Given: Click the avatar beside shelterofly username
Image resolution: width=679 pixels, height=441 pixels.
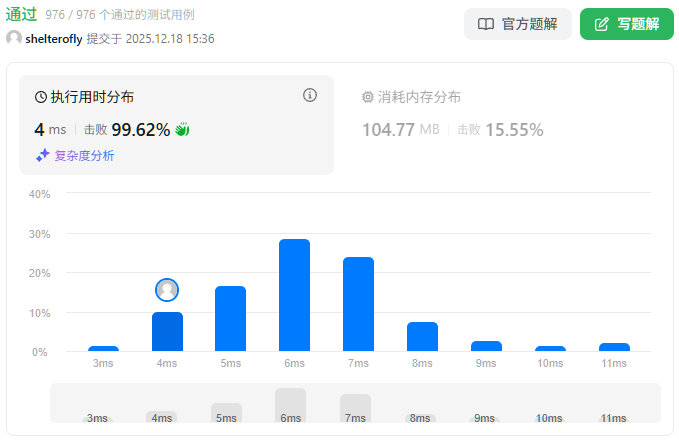Looking at the screenshot, I should [x=14, y=38].
